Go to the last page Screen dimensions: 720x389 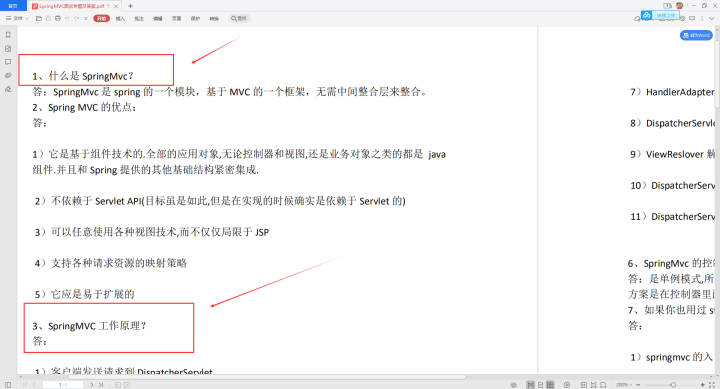(x=101, y=385)
